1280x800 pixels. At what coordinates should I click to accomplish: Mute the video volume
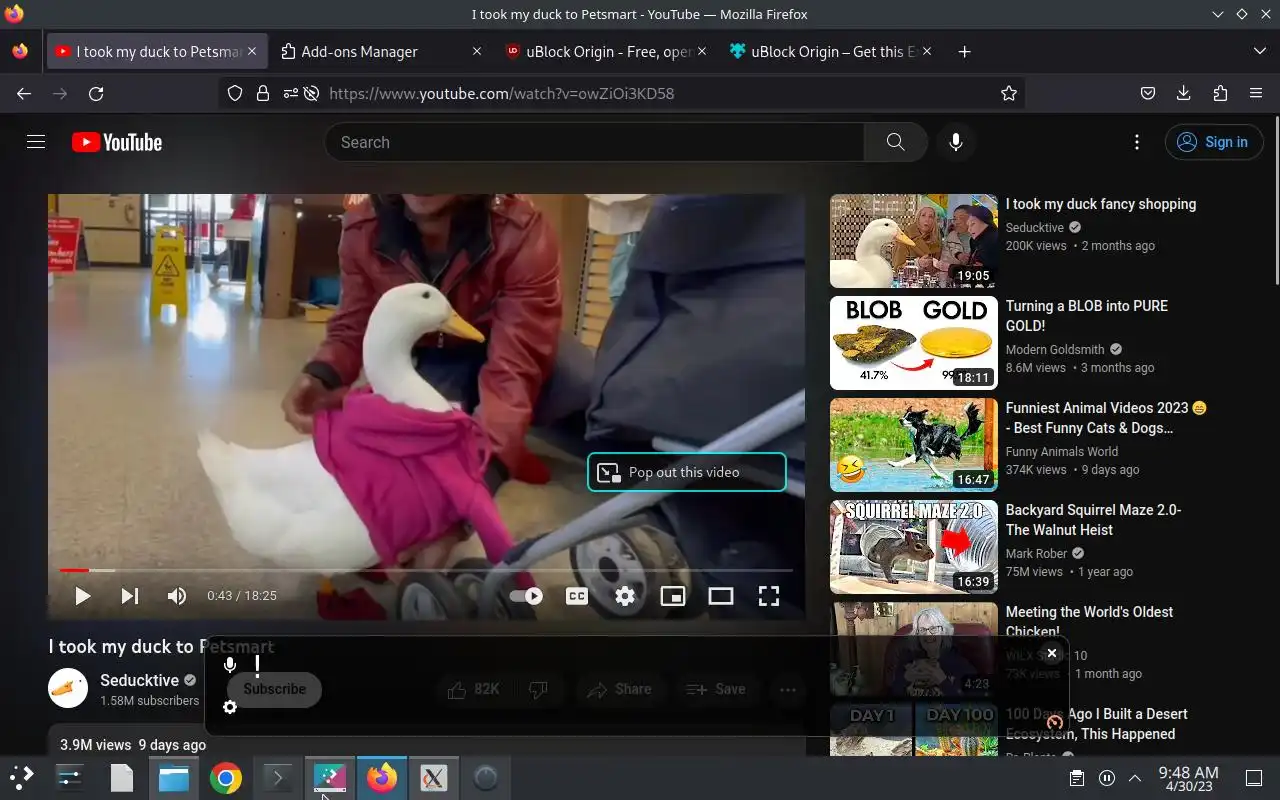click(177, 596)
